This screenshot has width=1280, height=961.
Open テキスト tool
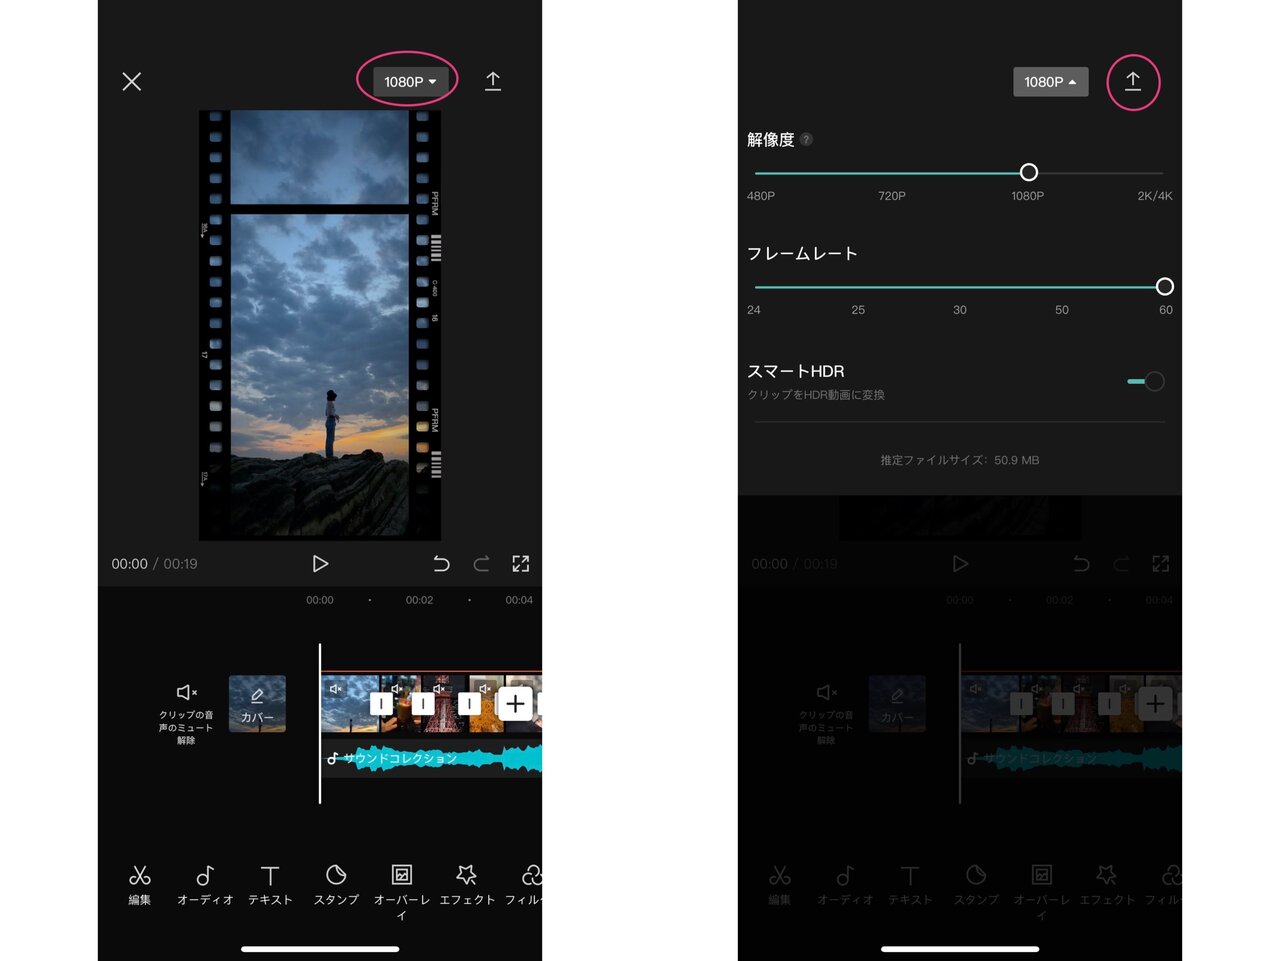[270, 885]
